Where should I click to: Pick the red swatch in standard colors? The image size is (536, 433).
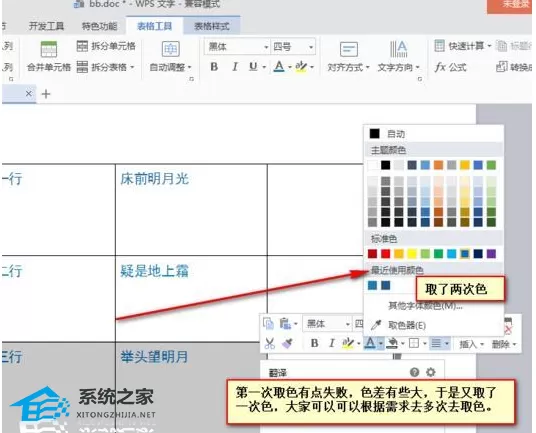click(385, 254)
